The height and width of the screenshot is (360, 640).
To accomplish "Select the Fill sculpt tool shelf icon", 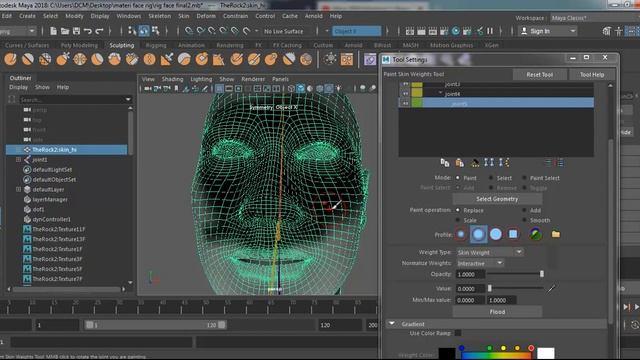I will [x=219, y=60].
